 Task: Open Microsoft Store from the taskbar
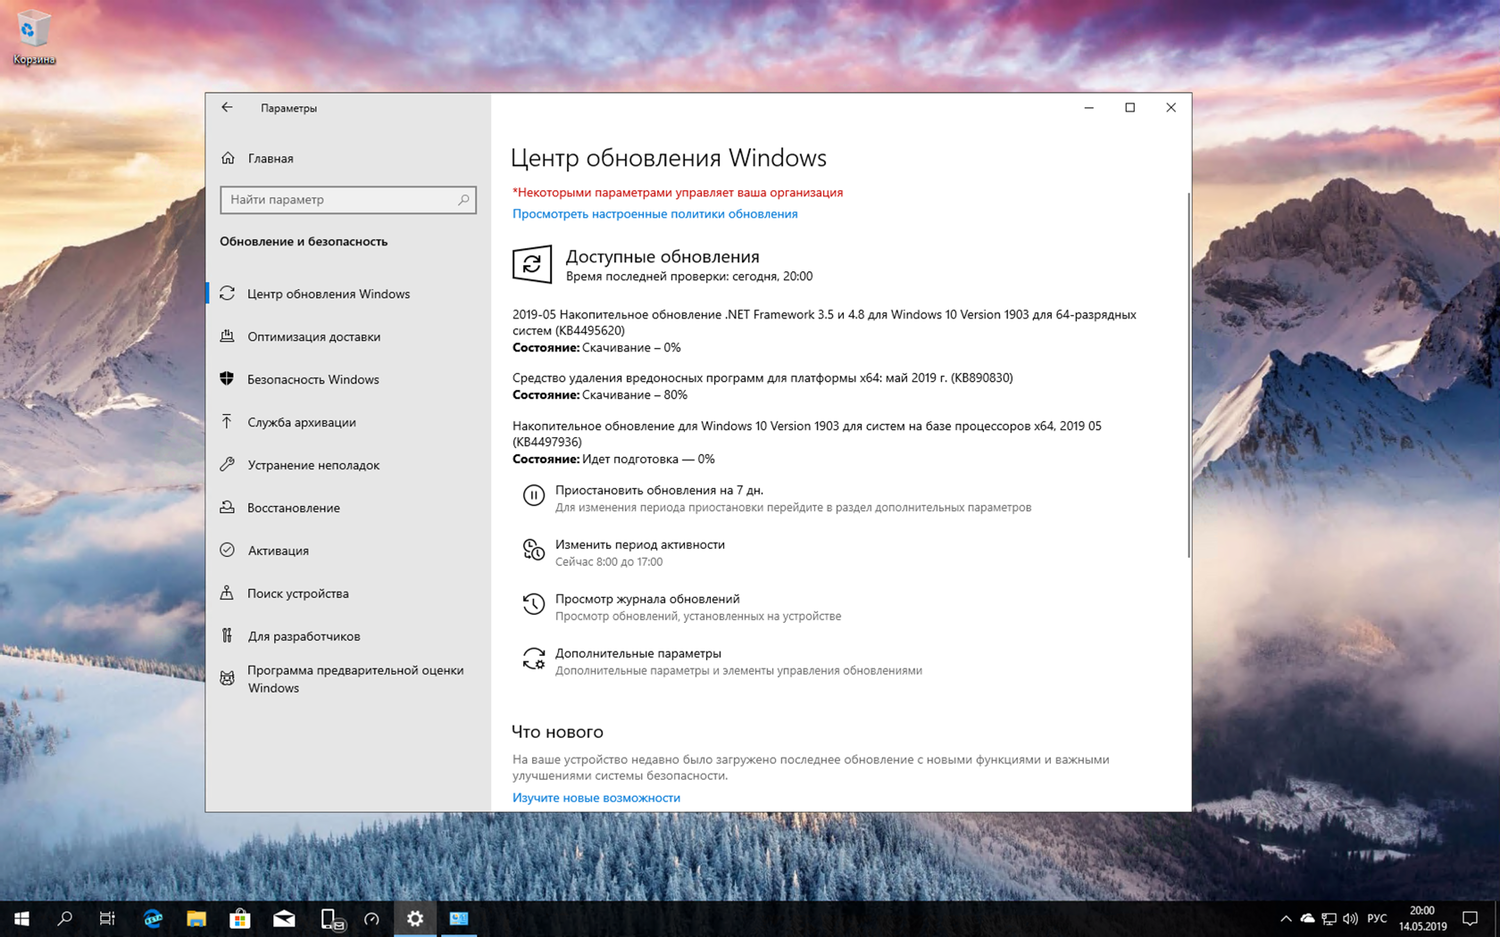(239, 918)
